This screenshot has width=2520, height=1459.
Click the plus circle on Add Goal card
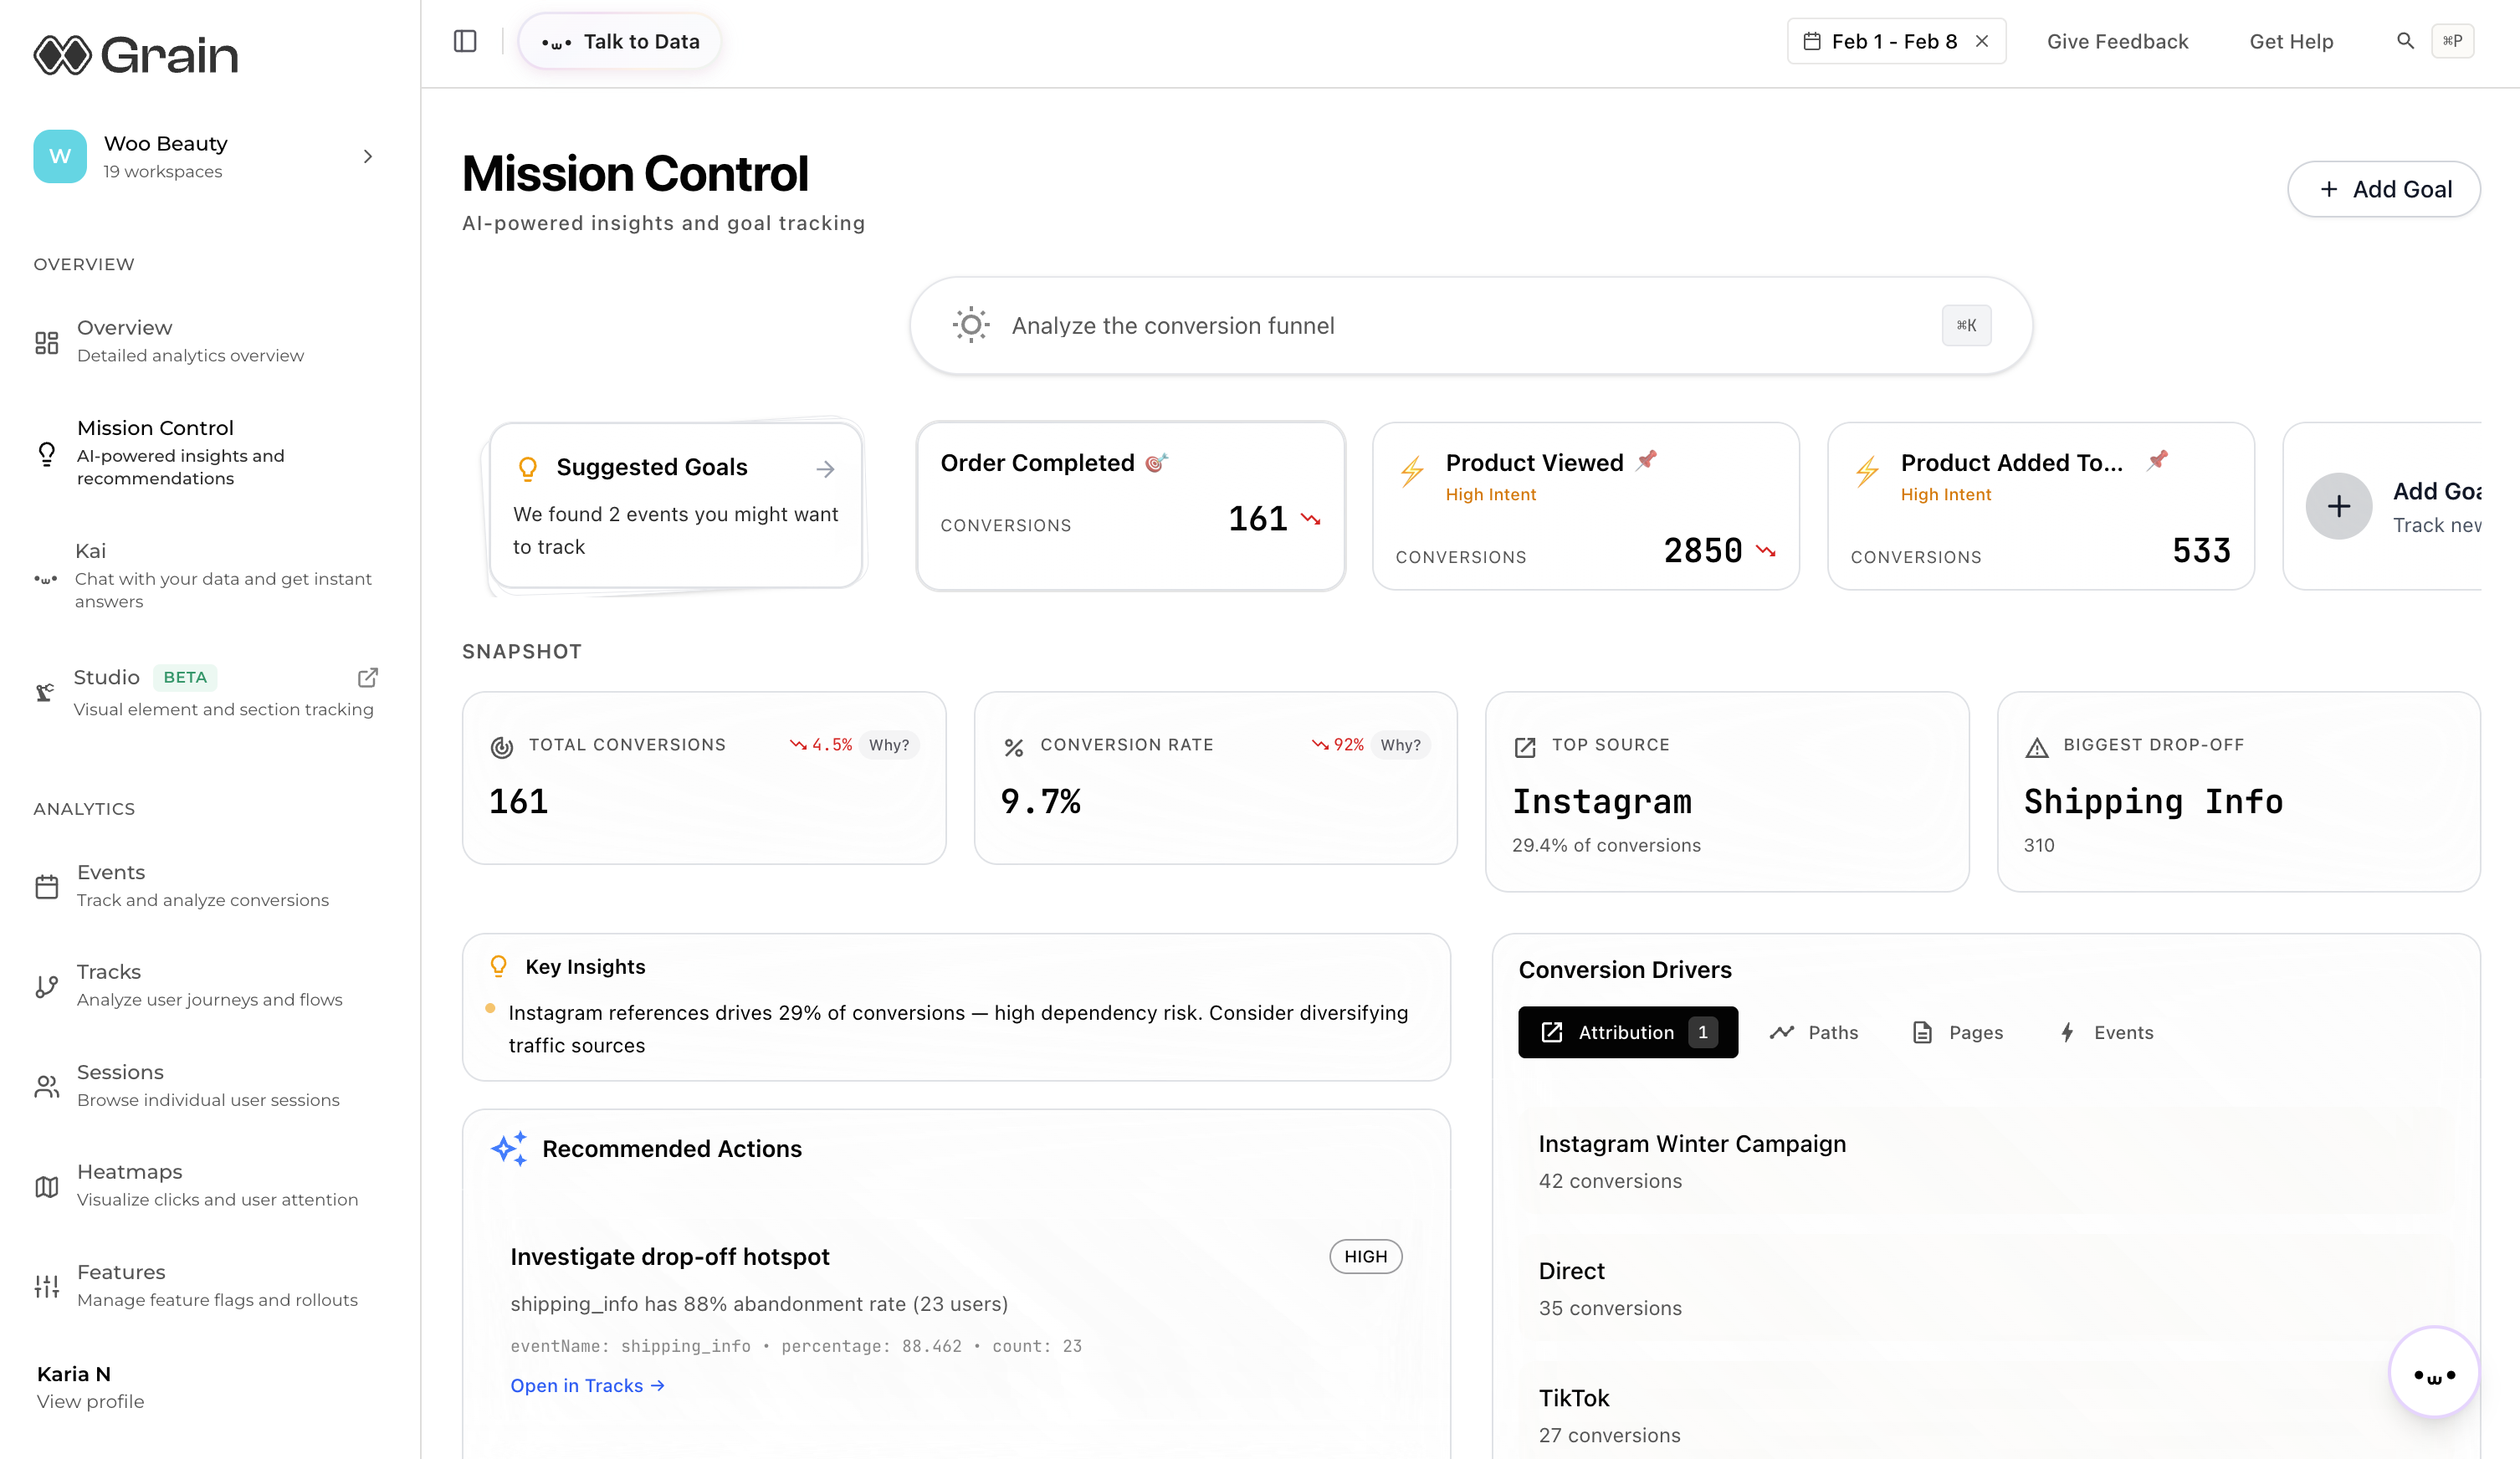pos(2338,506)
